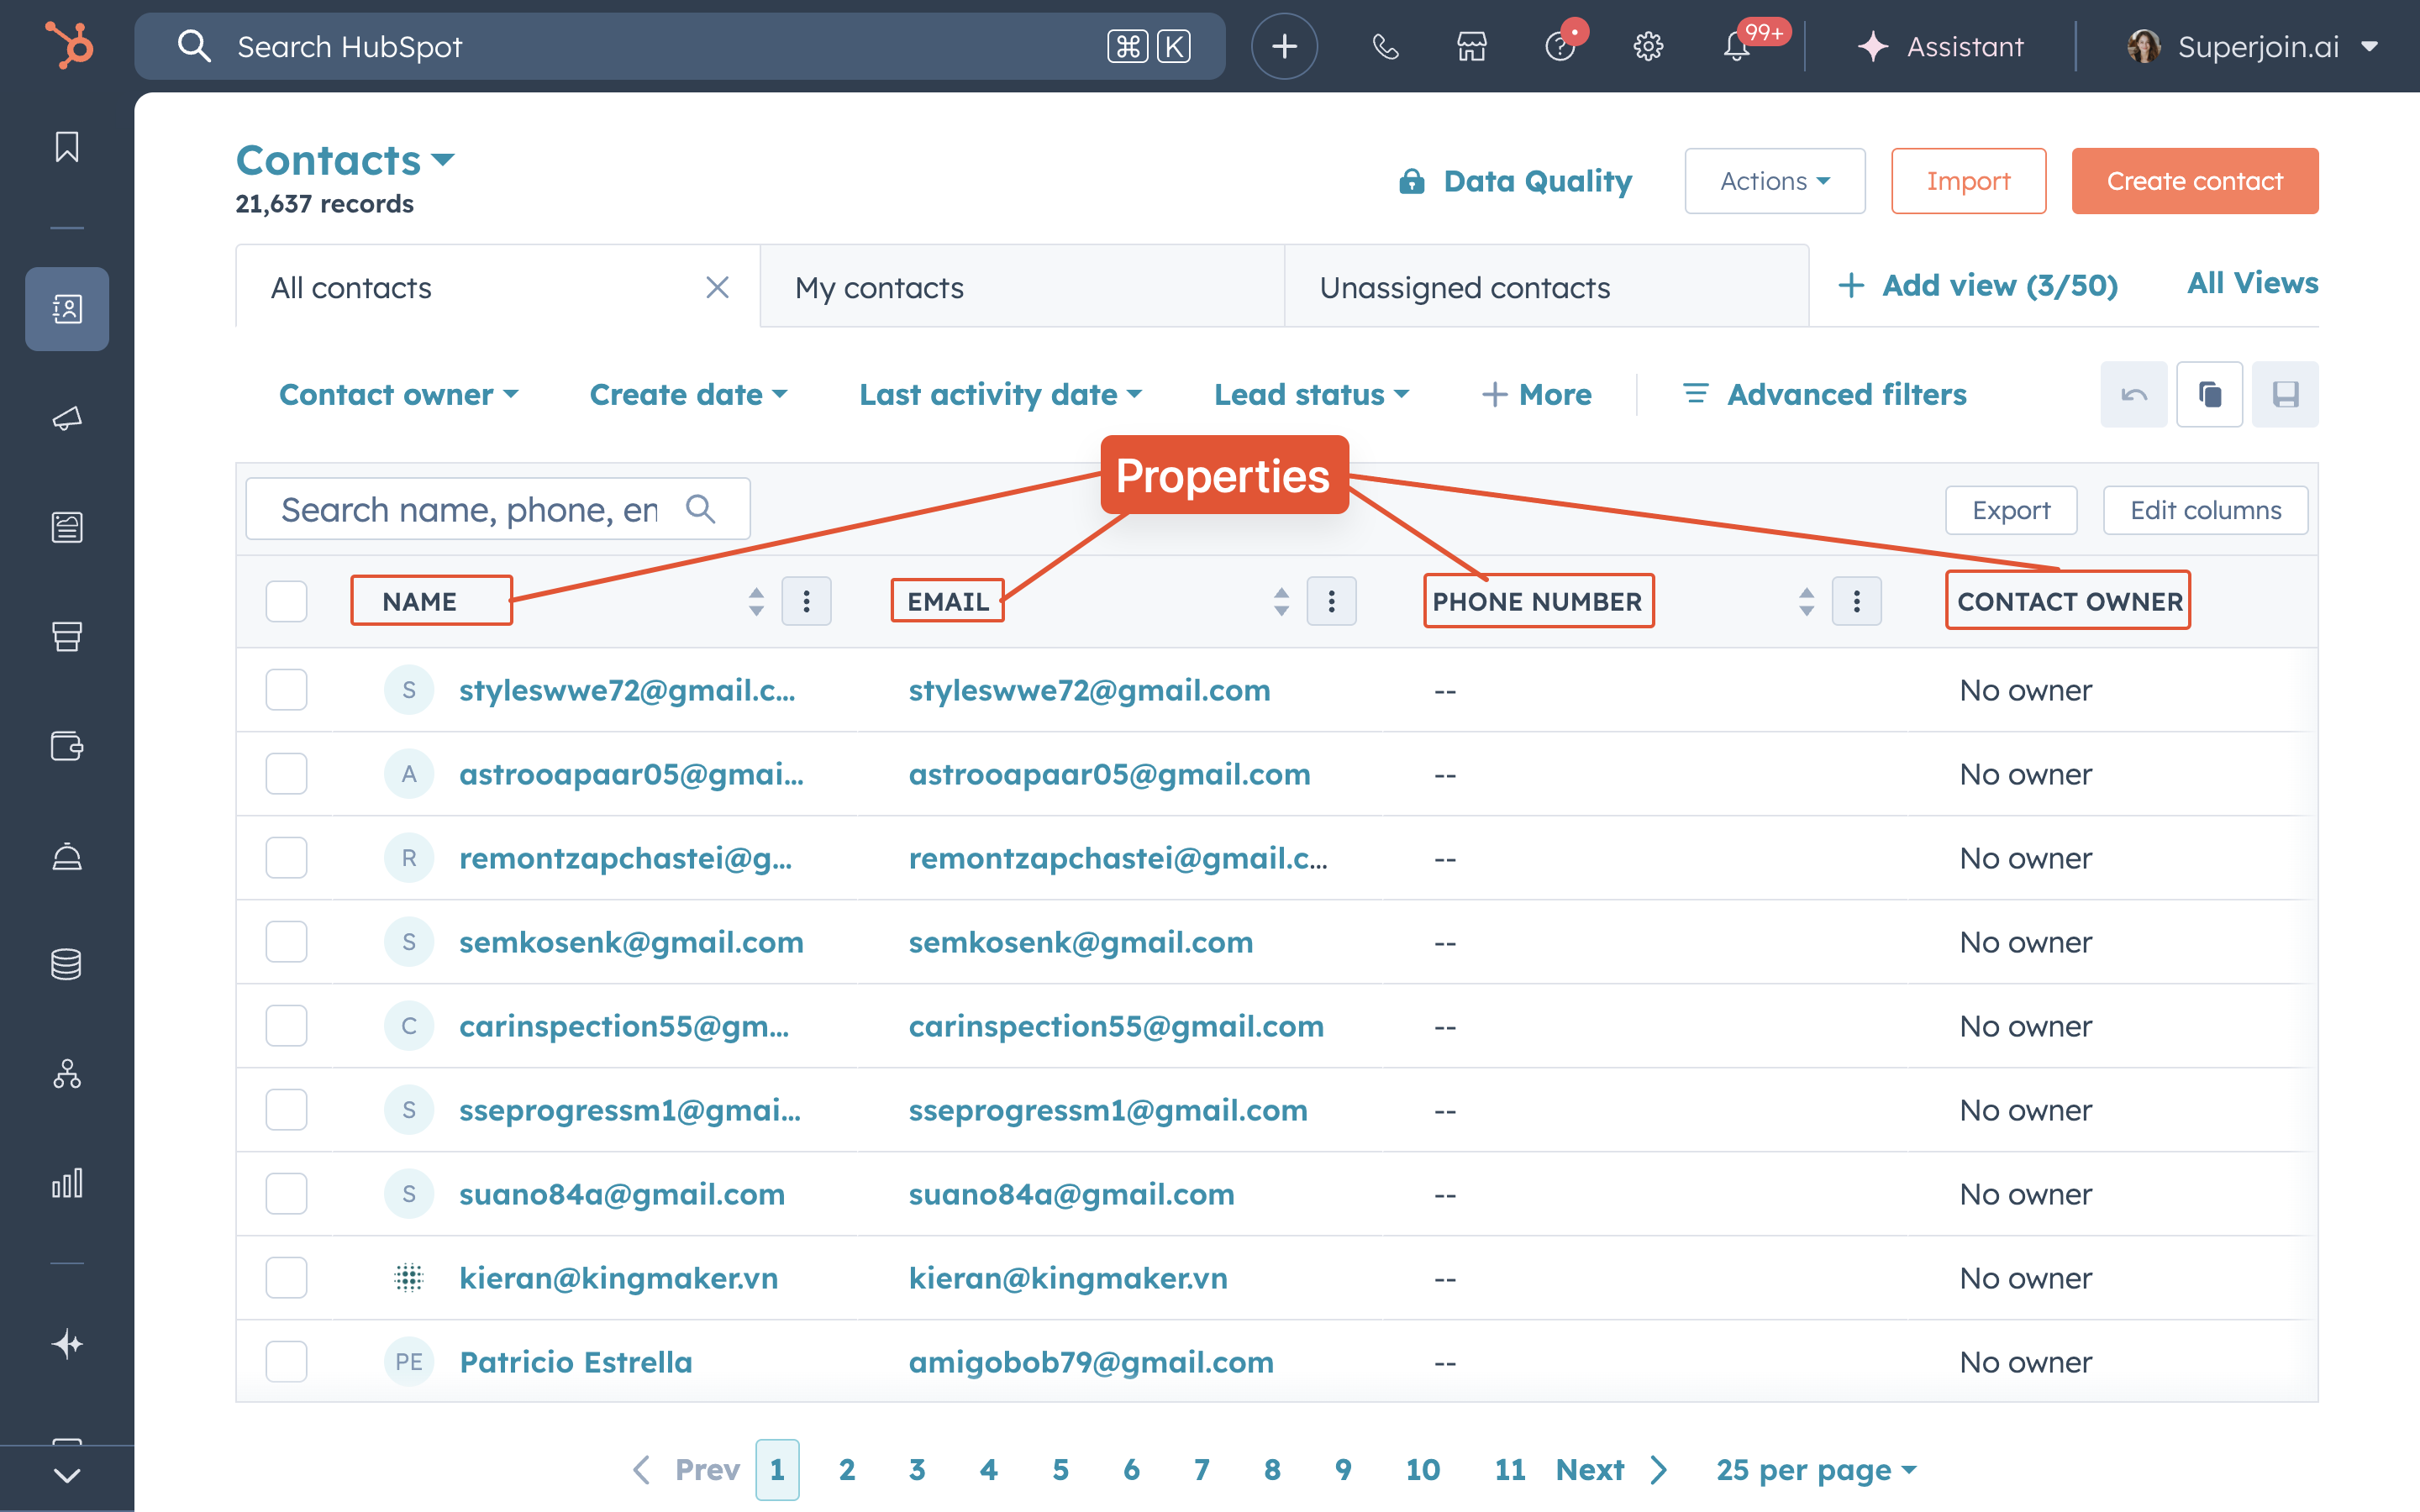Screen dimensions: 2420x1512
Task: Open the Actions dropdown menu
Action: pyautogui.click(x=1774, y=181)
